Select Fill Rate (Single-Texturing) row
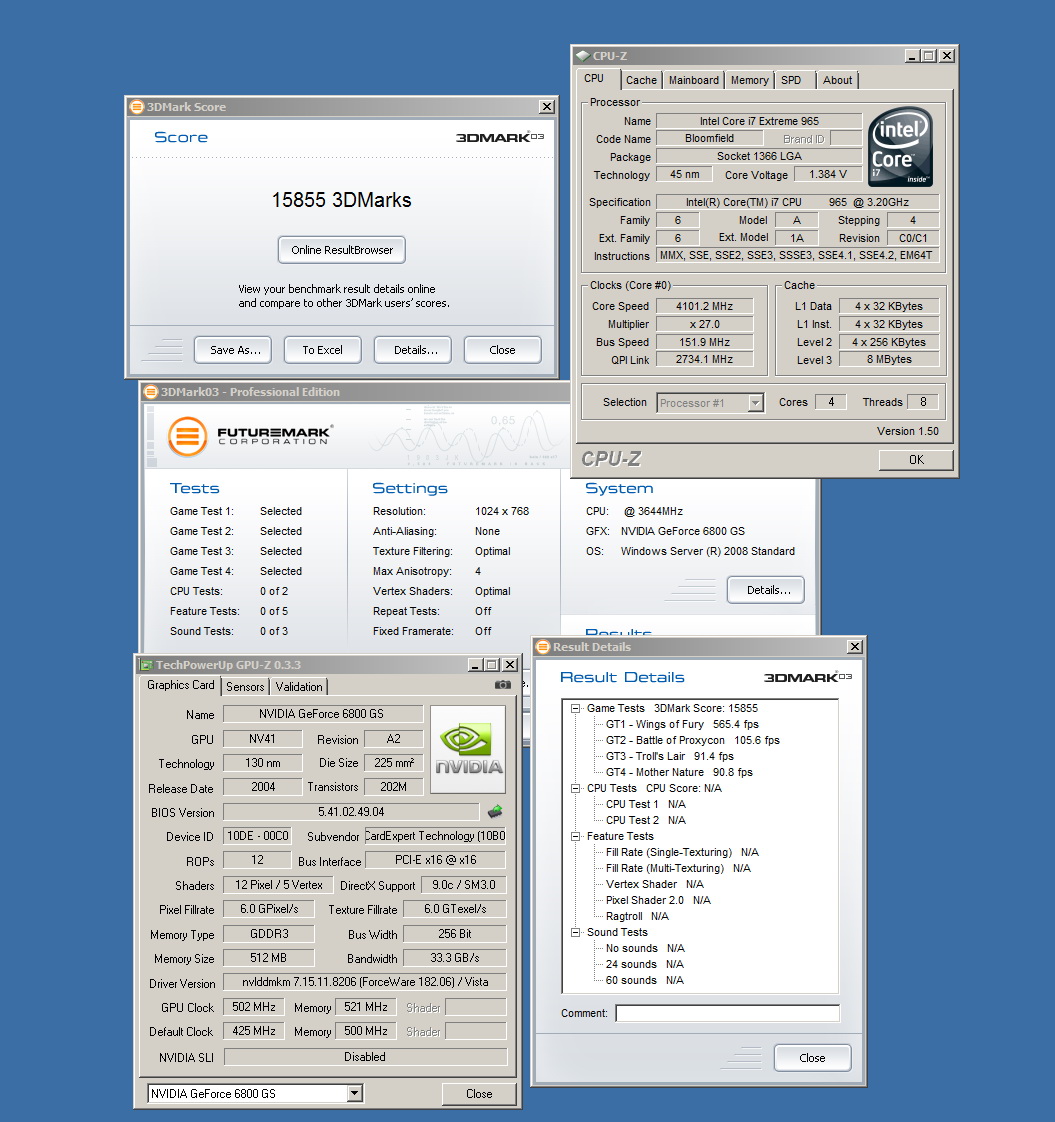The image size is (1055, 1122). 682,852
